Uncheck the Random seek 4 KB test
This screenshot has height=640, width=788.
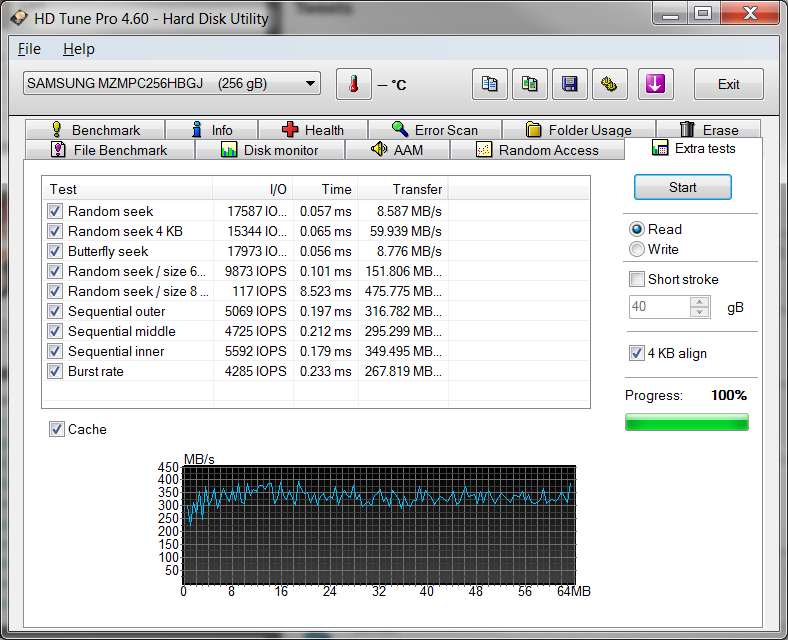click(x=55, y=231)
